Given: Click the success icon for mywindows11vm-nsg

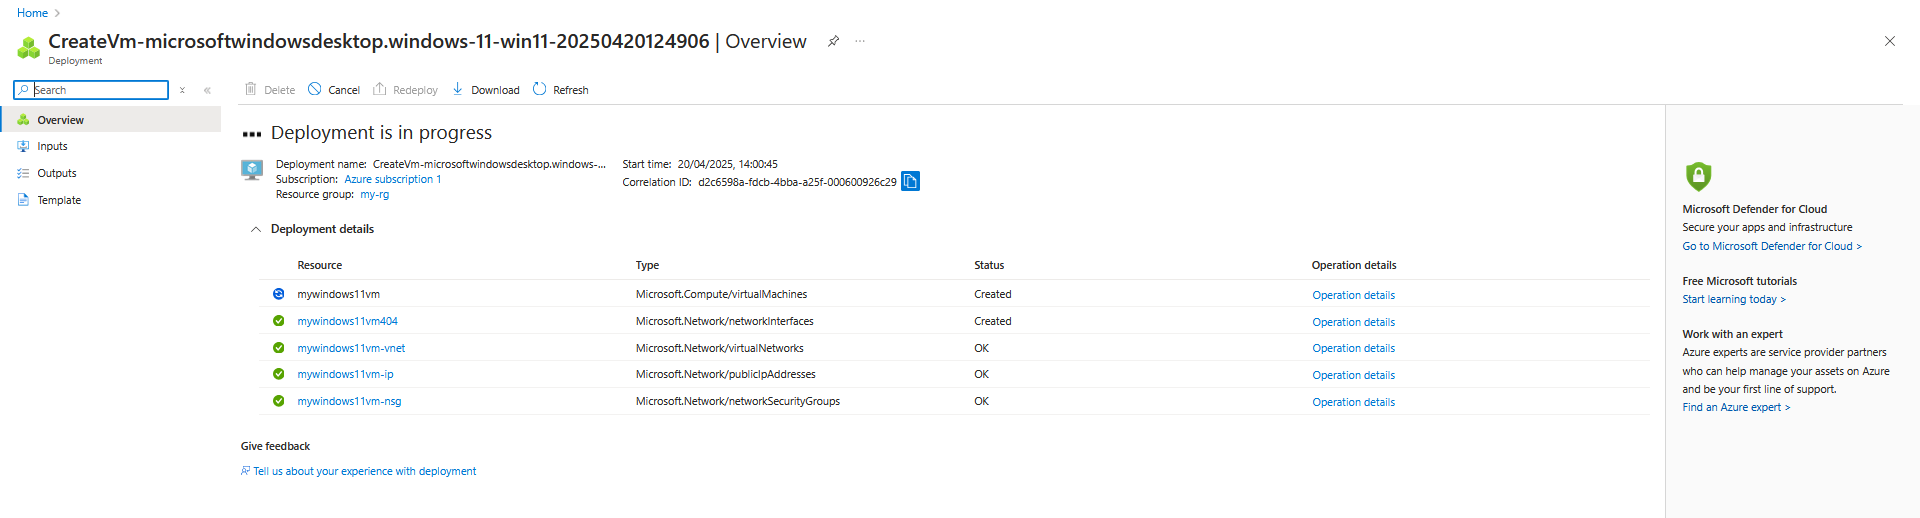Looking at the screenshot, I should coord(278,401).
